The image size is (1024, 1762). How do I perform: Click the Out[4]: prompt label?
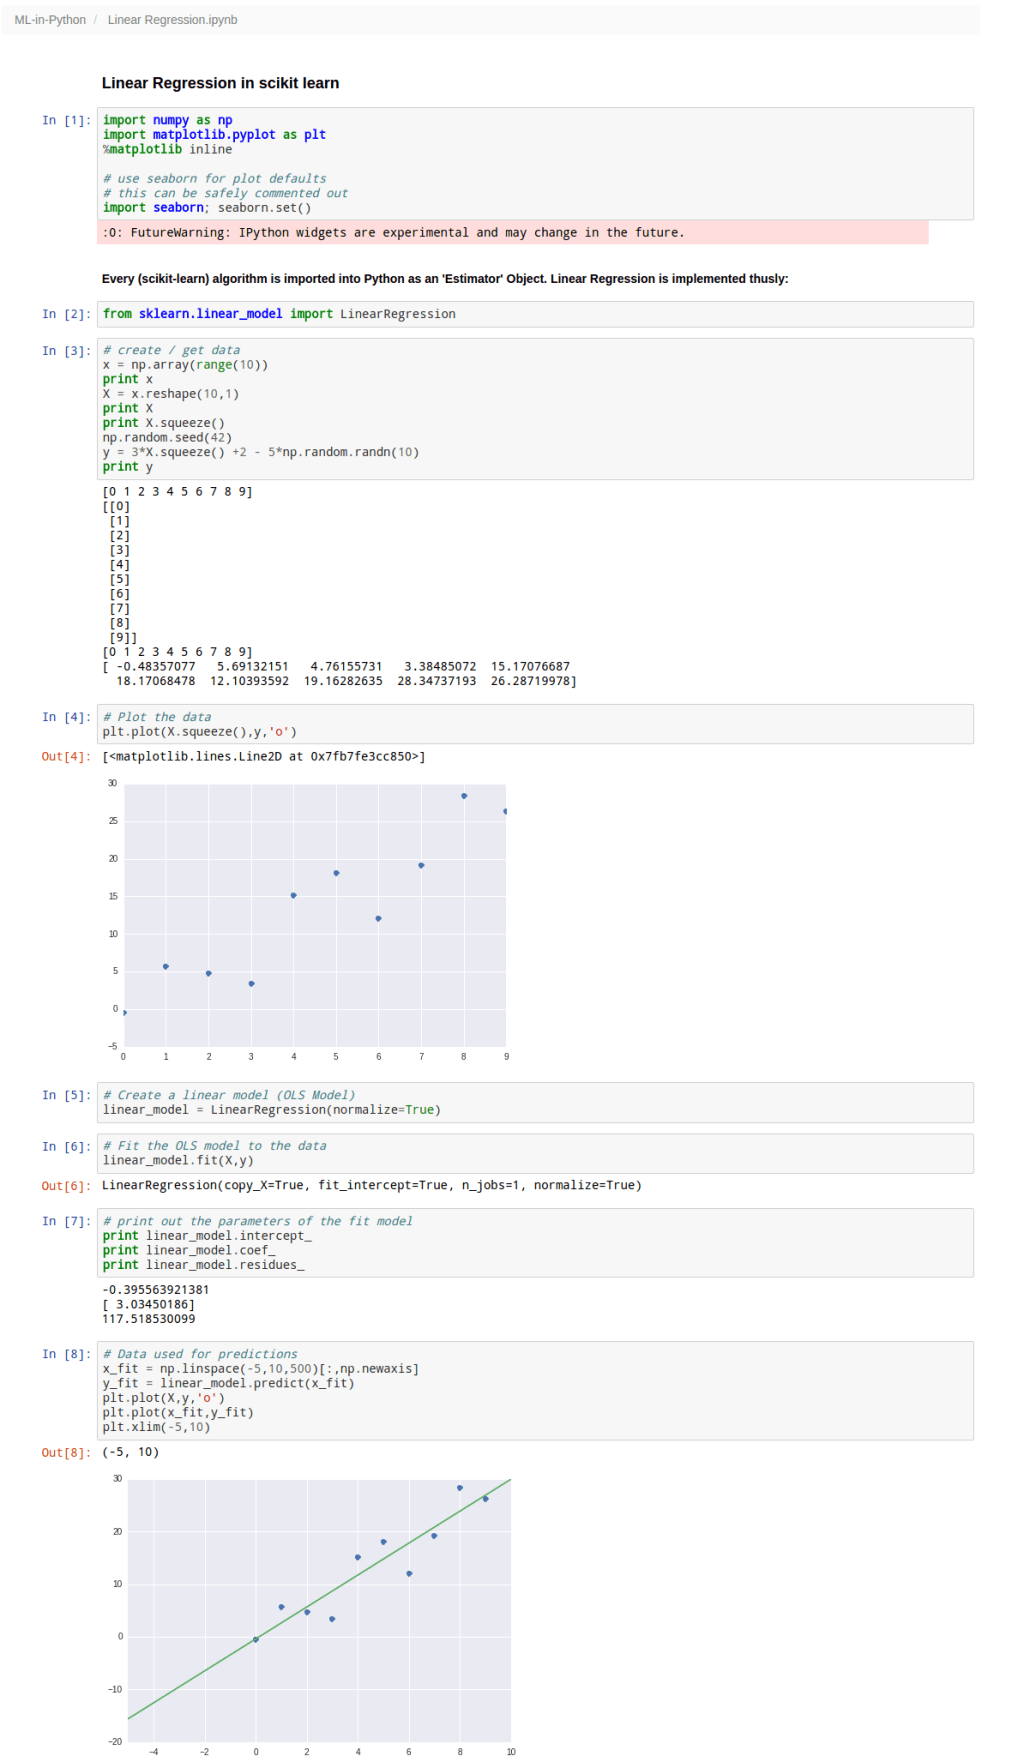(66, 757)
